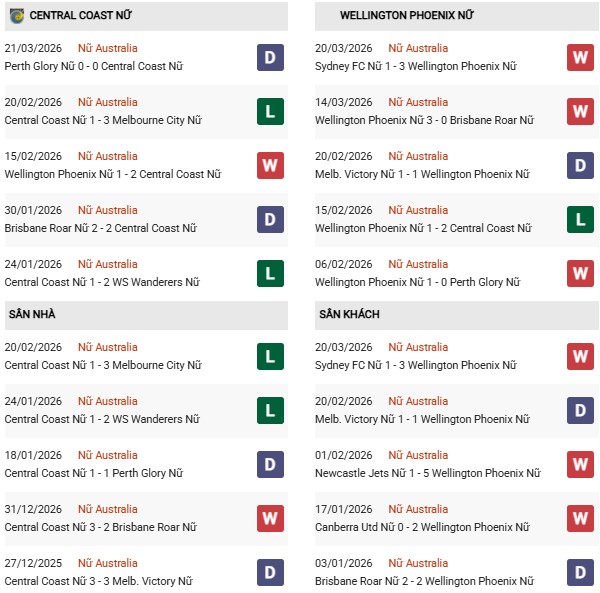This screenshot has height=593, width=600.
Task: Open the Central Coast 1-1 Perth Glory match
Action: click(x=94, y=473)
